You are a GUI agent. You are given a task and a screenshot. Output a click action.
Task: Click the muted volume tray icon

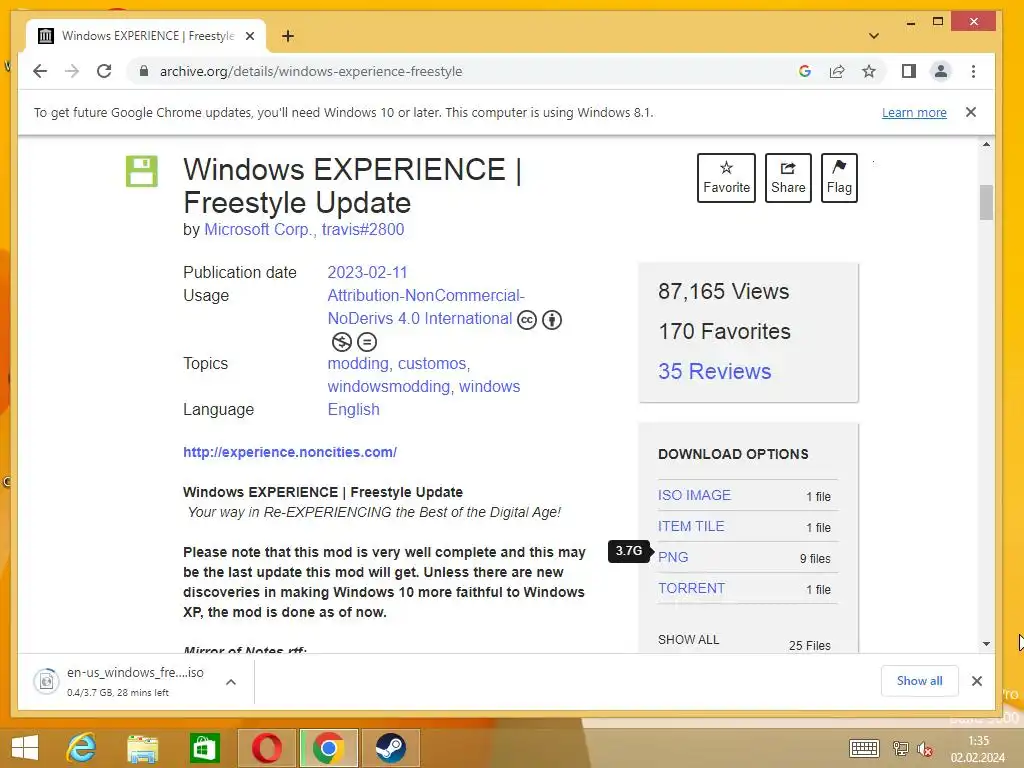[925, 749]
